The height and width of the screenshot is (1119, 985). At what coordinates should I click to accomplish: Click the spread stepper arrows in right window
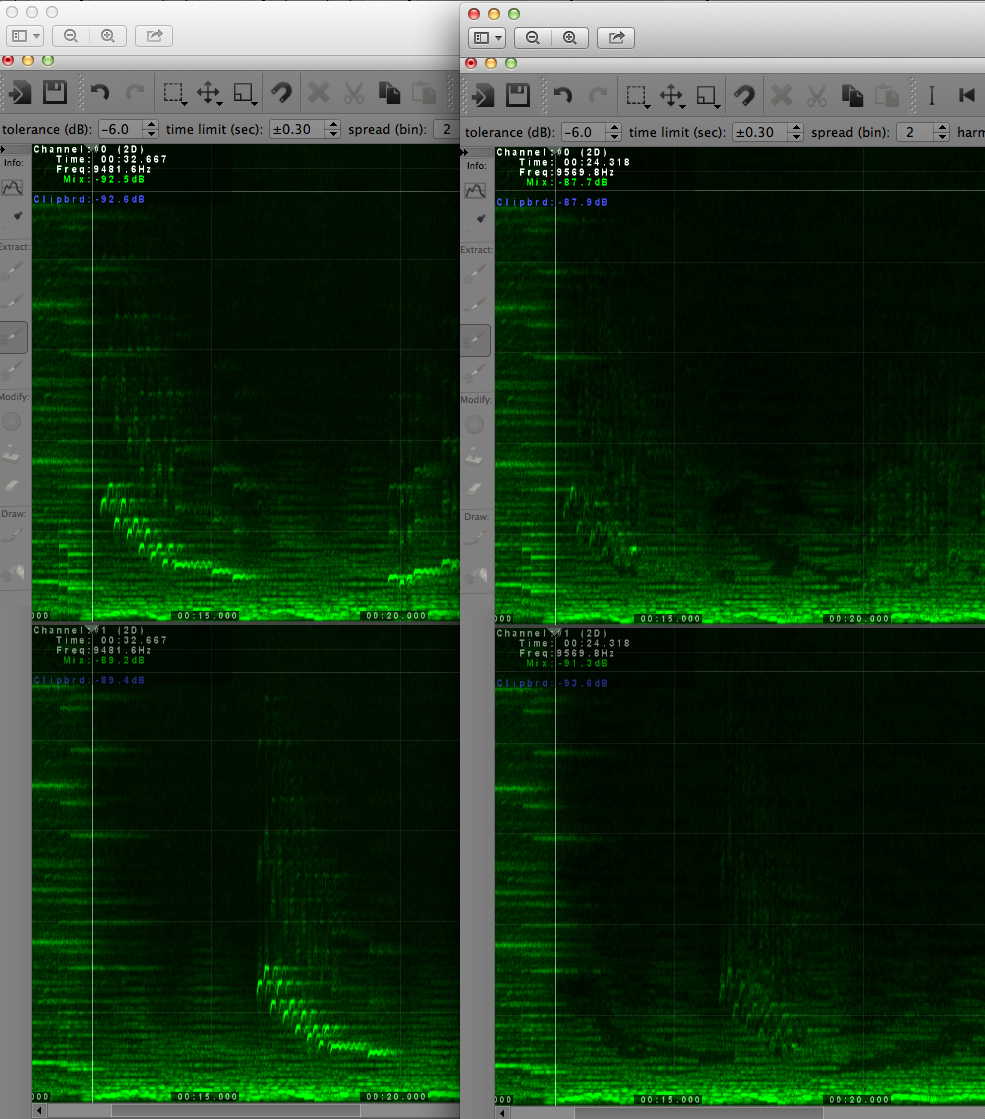[942, 132]
